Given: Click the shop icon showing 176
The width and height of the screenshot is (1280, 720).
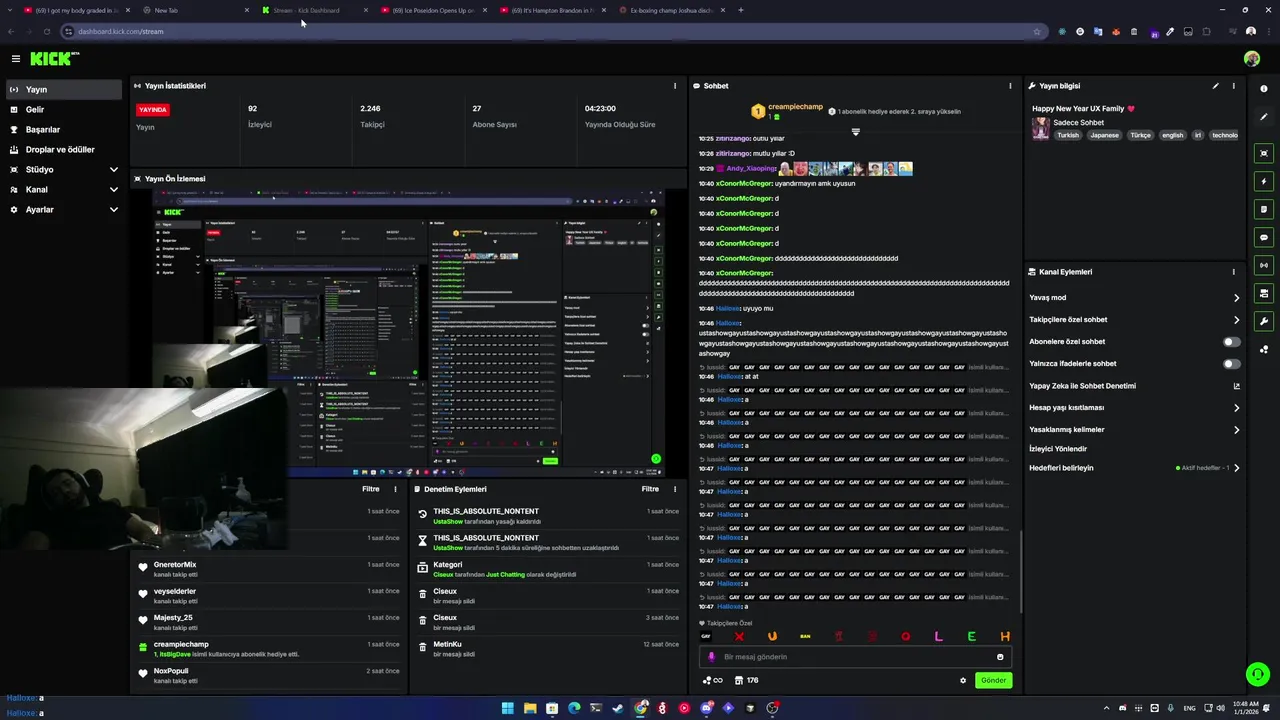Looking at the screenshot, I should (x=746, y=680).
